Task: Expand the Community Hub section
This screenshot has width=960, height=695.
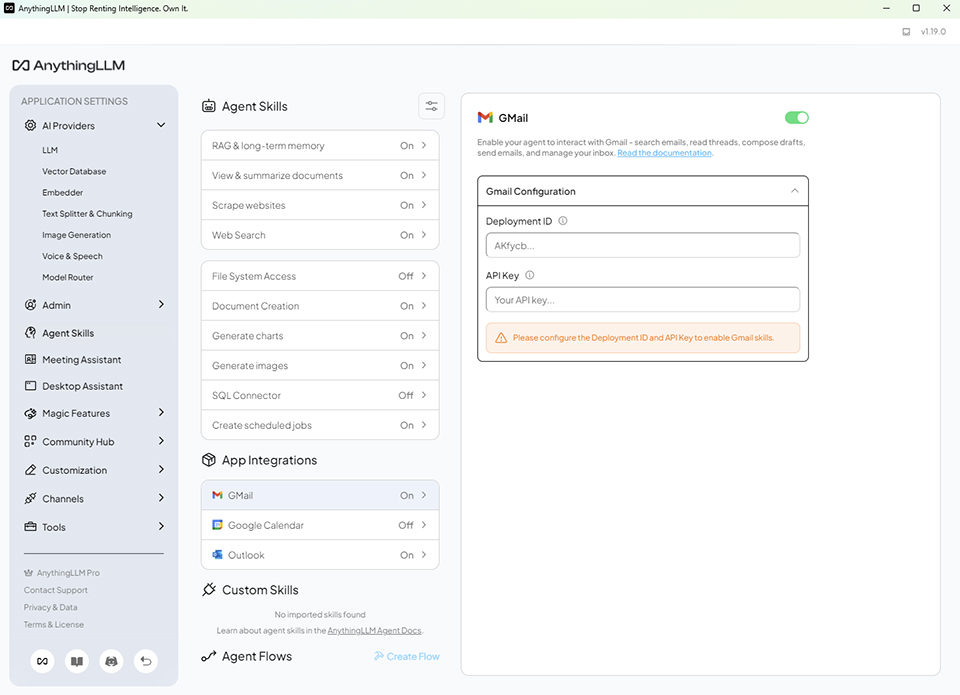Action: pyautogui.click(x=161, y=441)
